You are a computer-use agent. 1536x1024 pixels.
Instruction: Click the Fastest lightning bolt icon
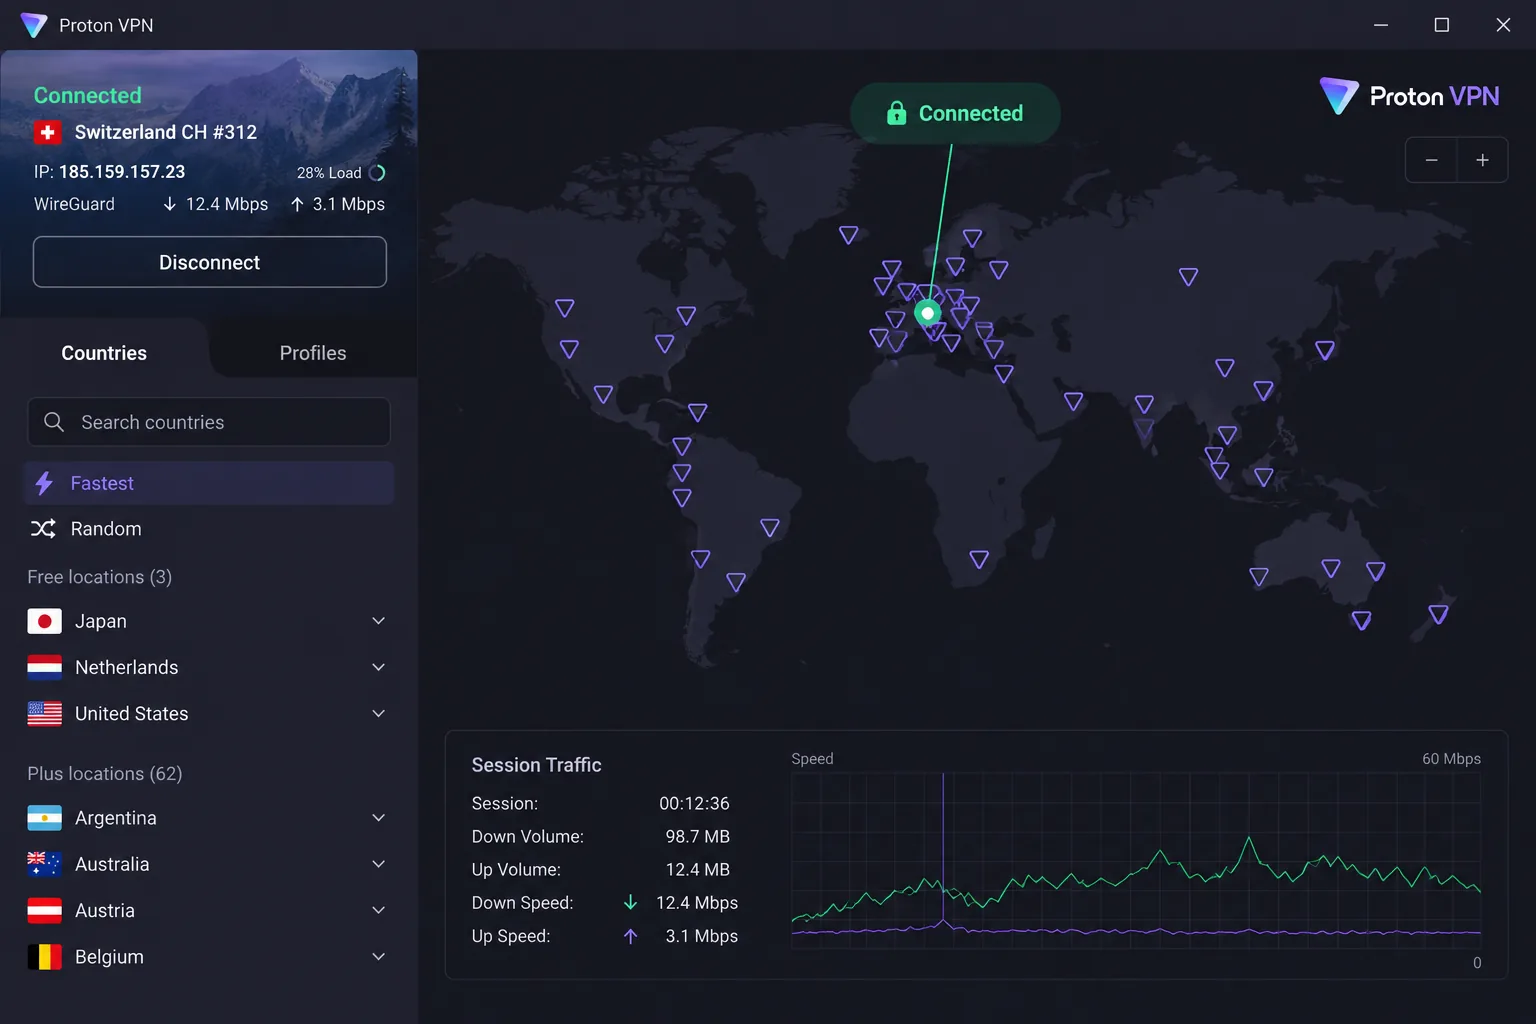pyautogui.click(x=44, y=483)
